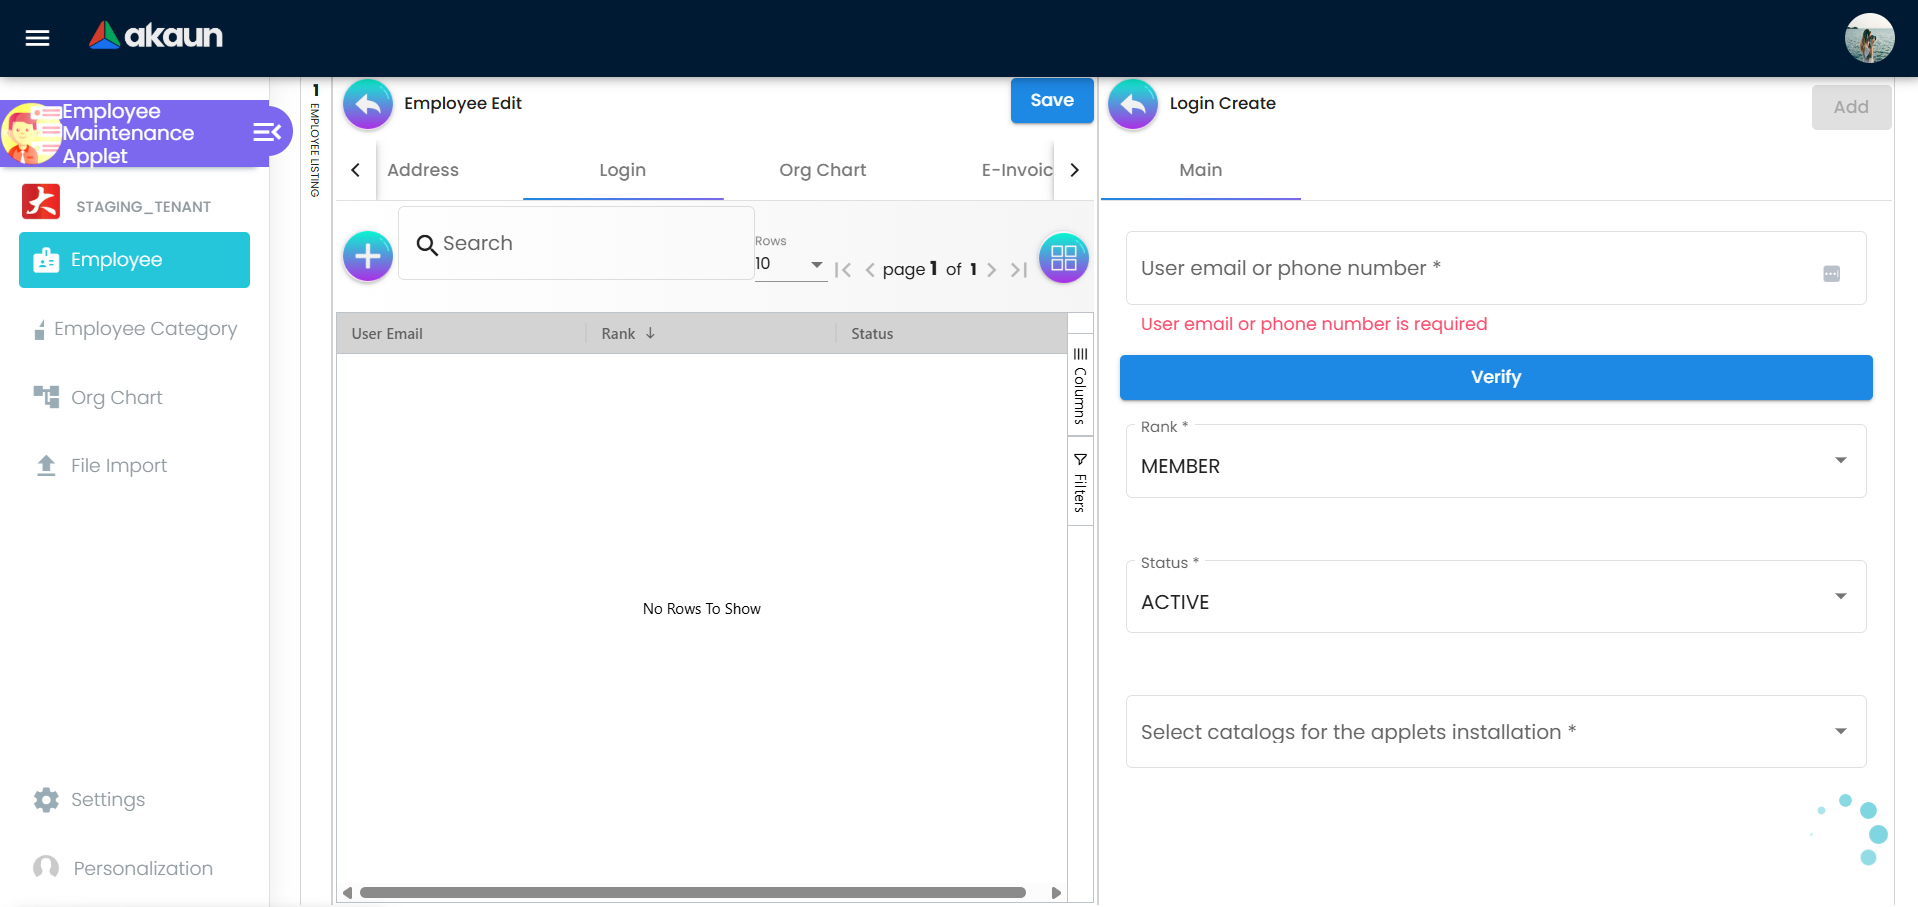Collapse the Employee Maintenance Applet sidebar
The image size is (1918, 907).
tap(266, 132)
